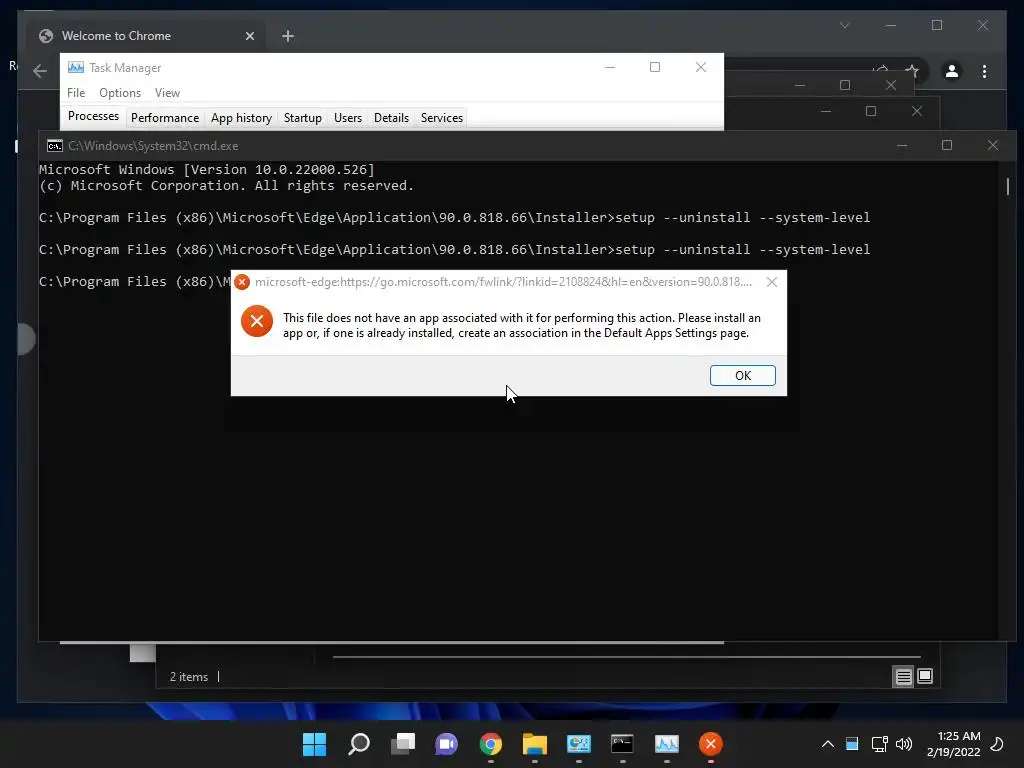The height and width of the screenshot is (768, 1024).
Task: Open the Task Manager View menu
Action: (167, 93)
